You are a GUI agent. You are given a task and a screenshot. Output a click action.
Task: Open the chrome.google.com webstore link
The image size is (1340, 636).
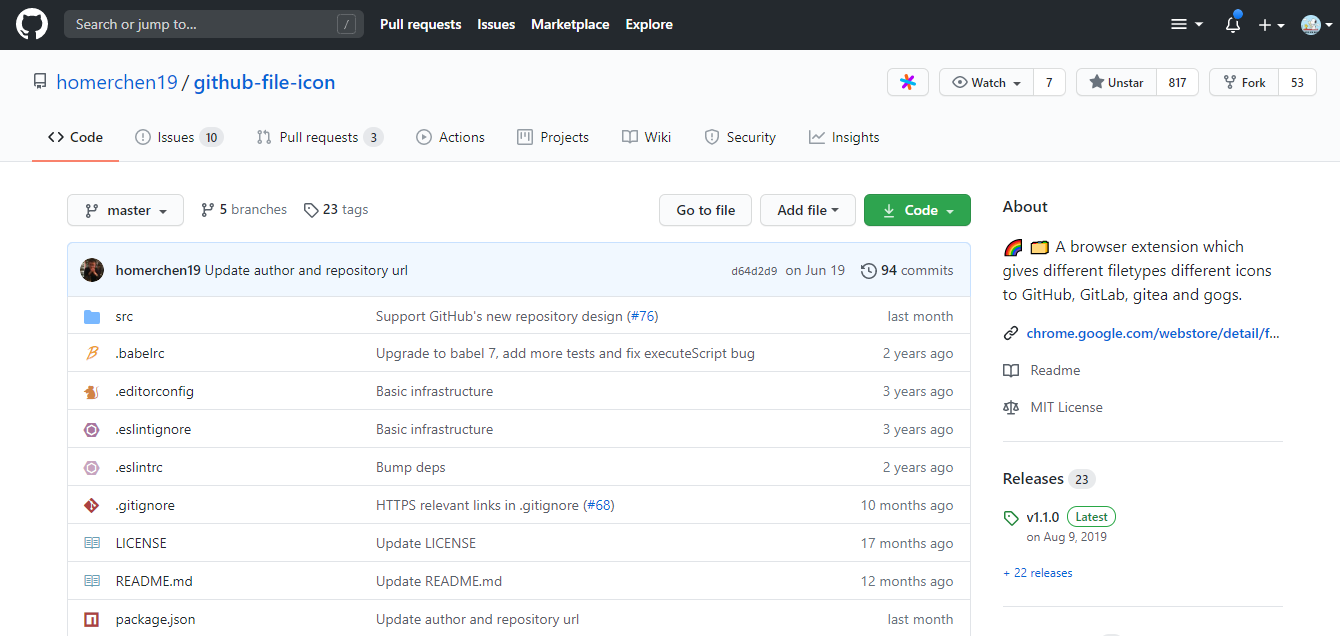(1153, 333)
